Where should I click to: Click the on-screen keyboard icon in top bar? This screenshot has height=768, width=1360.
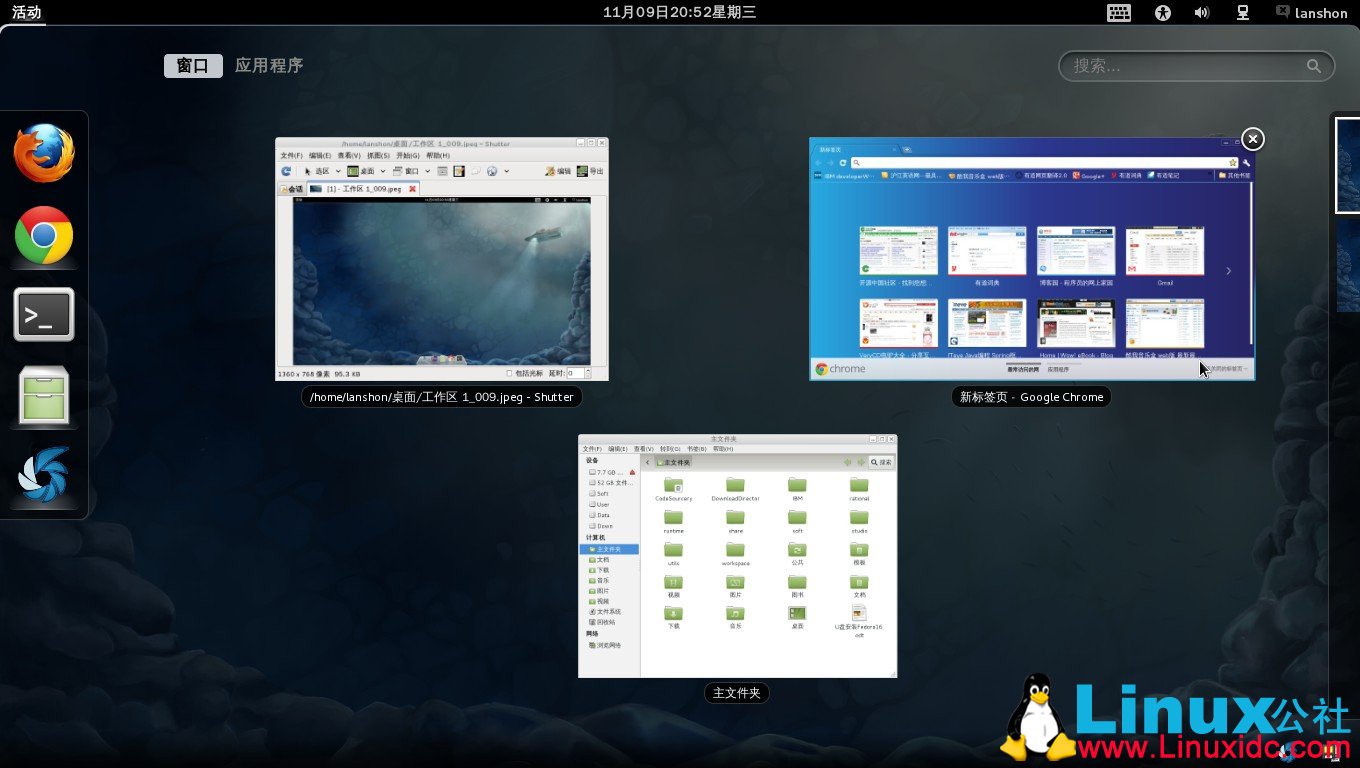coord(1119,13)
